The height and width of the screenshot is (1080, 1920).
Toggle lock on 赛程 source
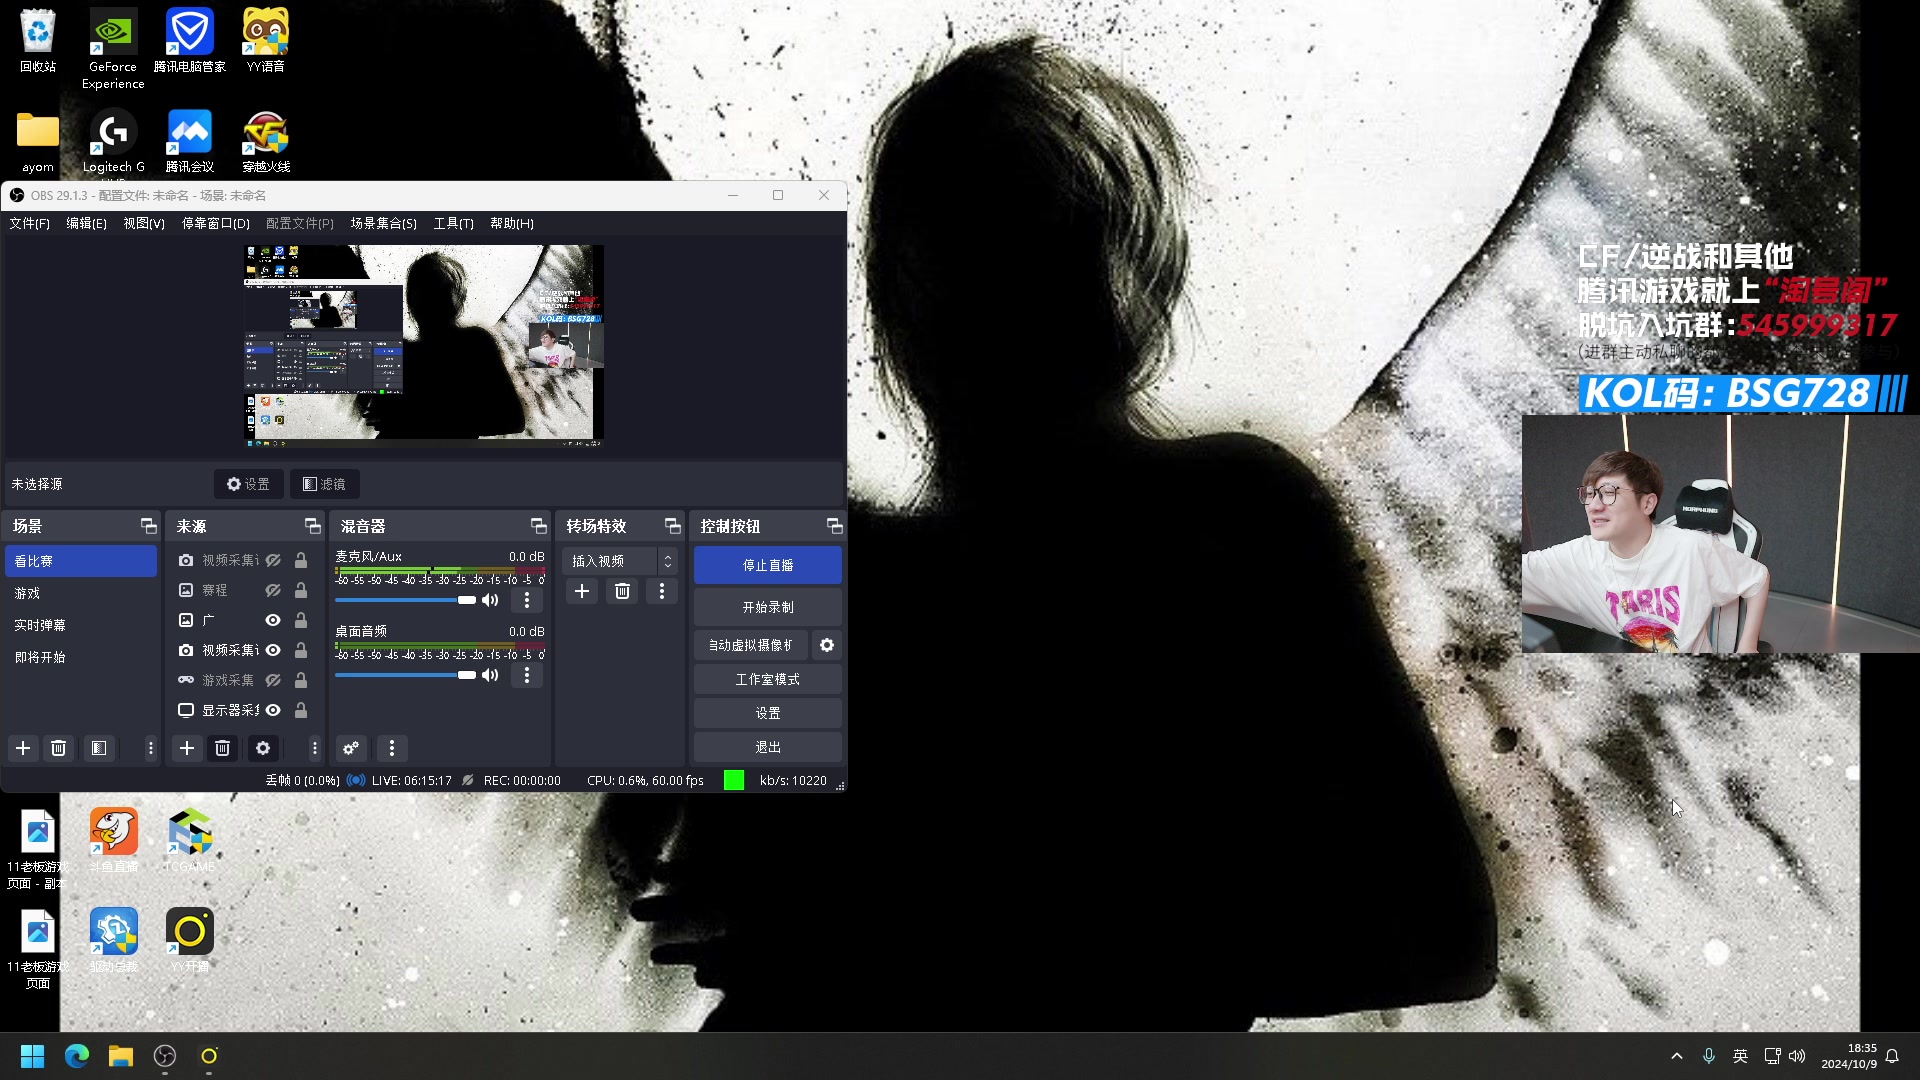pos(301,590)
